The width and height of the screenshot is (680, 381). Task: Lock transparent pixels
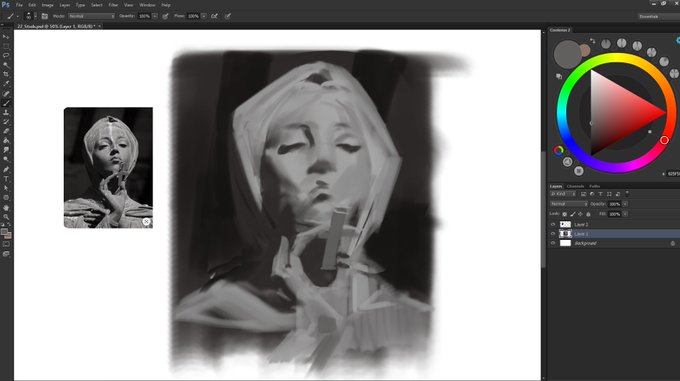(x=564, y=214)
